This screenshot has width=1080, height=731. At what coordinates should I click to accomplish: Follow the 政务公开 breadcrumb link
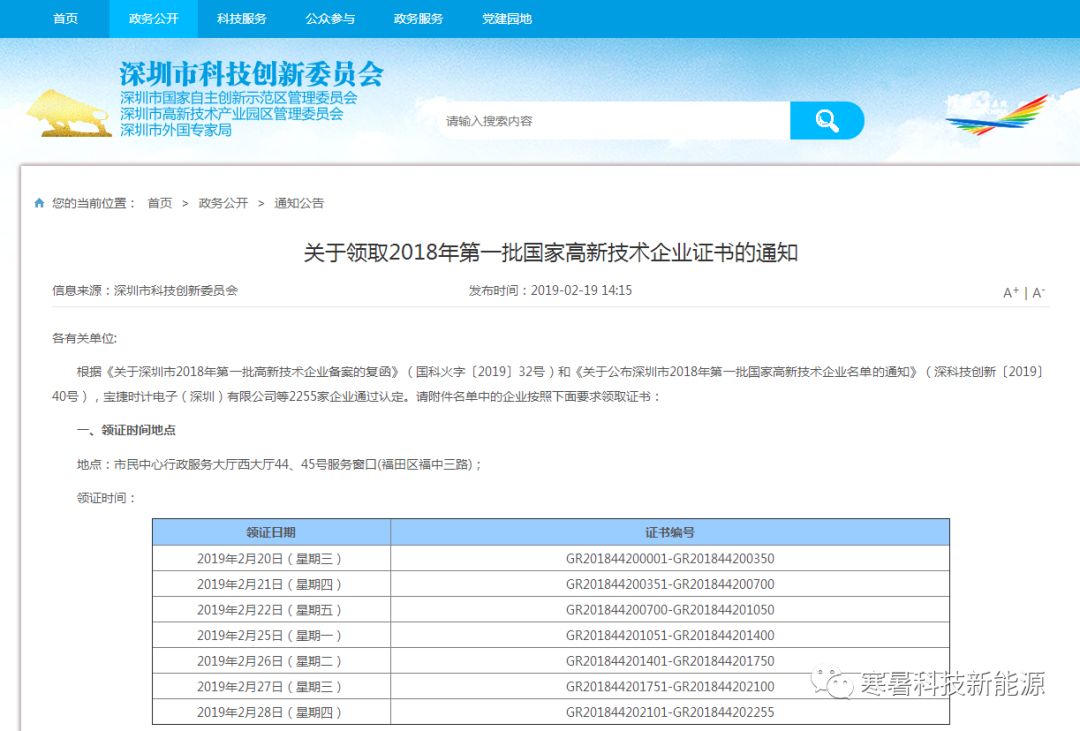click(223, 203)
